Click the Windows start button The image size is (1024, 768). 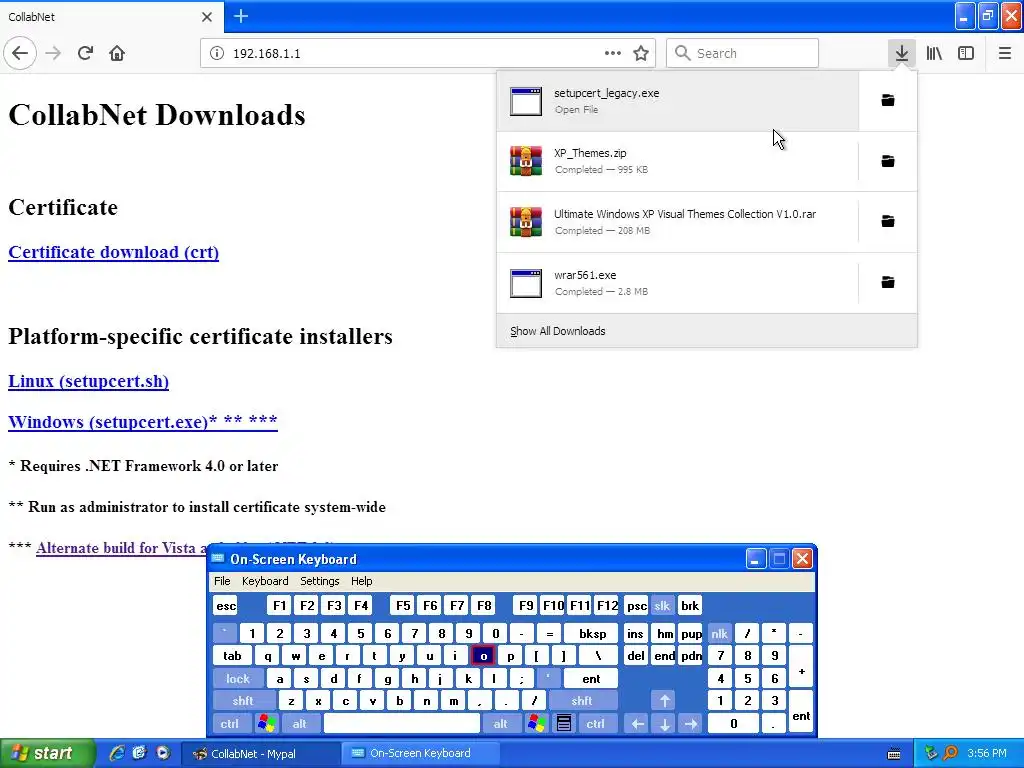[46, 753]
